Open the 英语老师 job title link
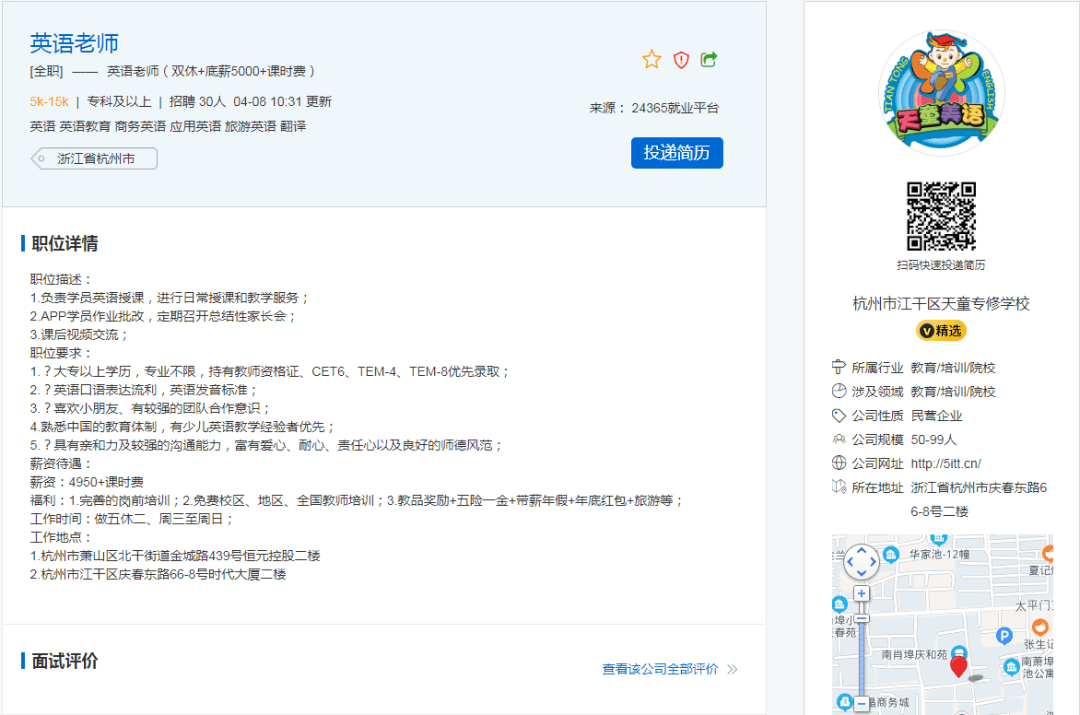The image size is (1080, 715). tap(74, 43)
